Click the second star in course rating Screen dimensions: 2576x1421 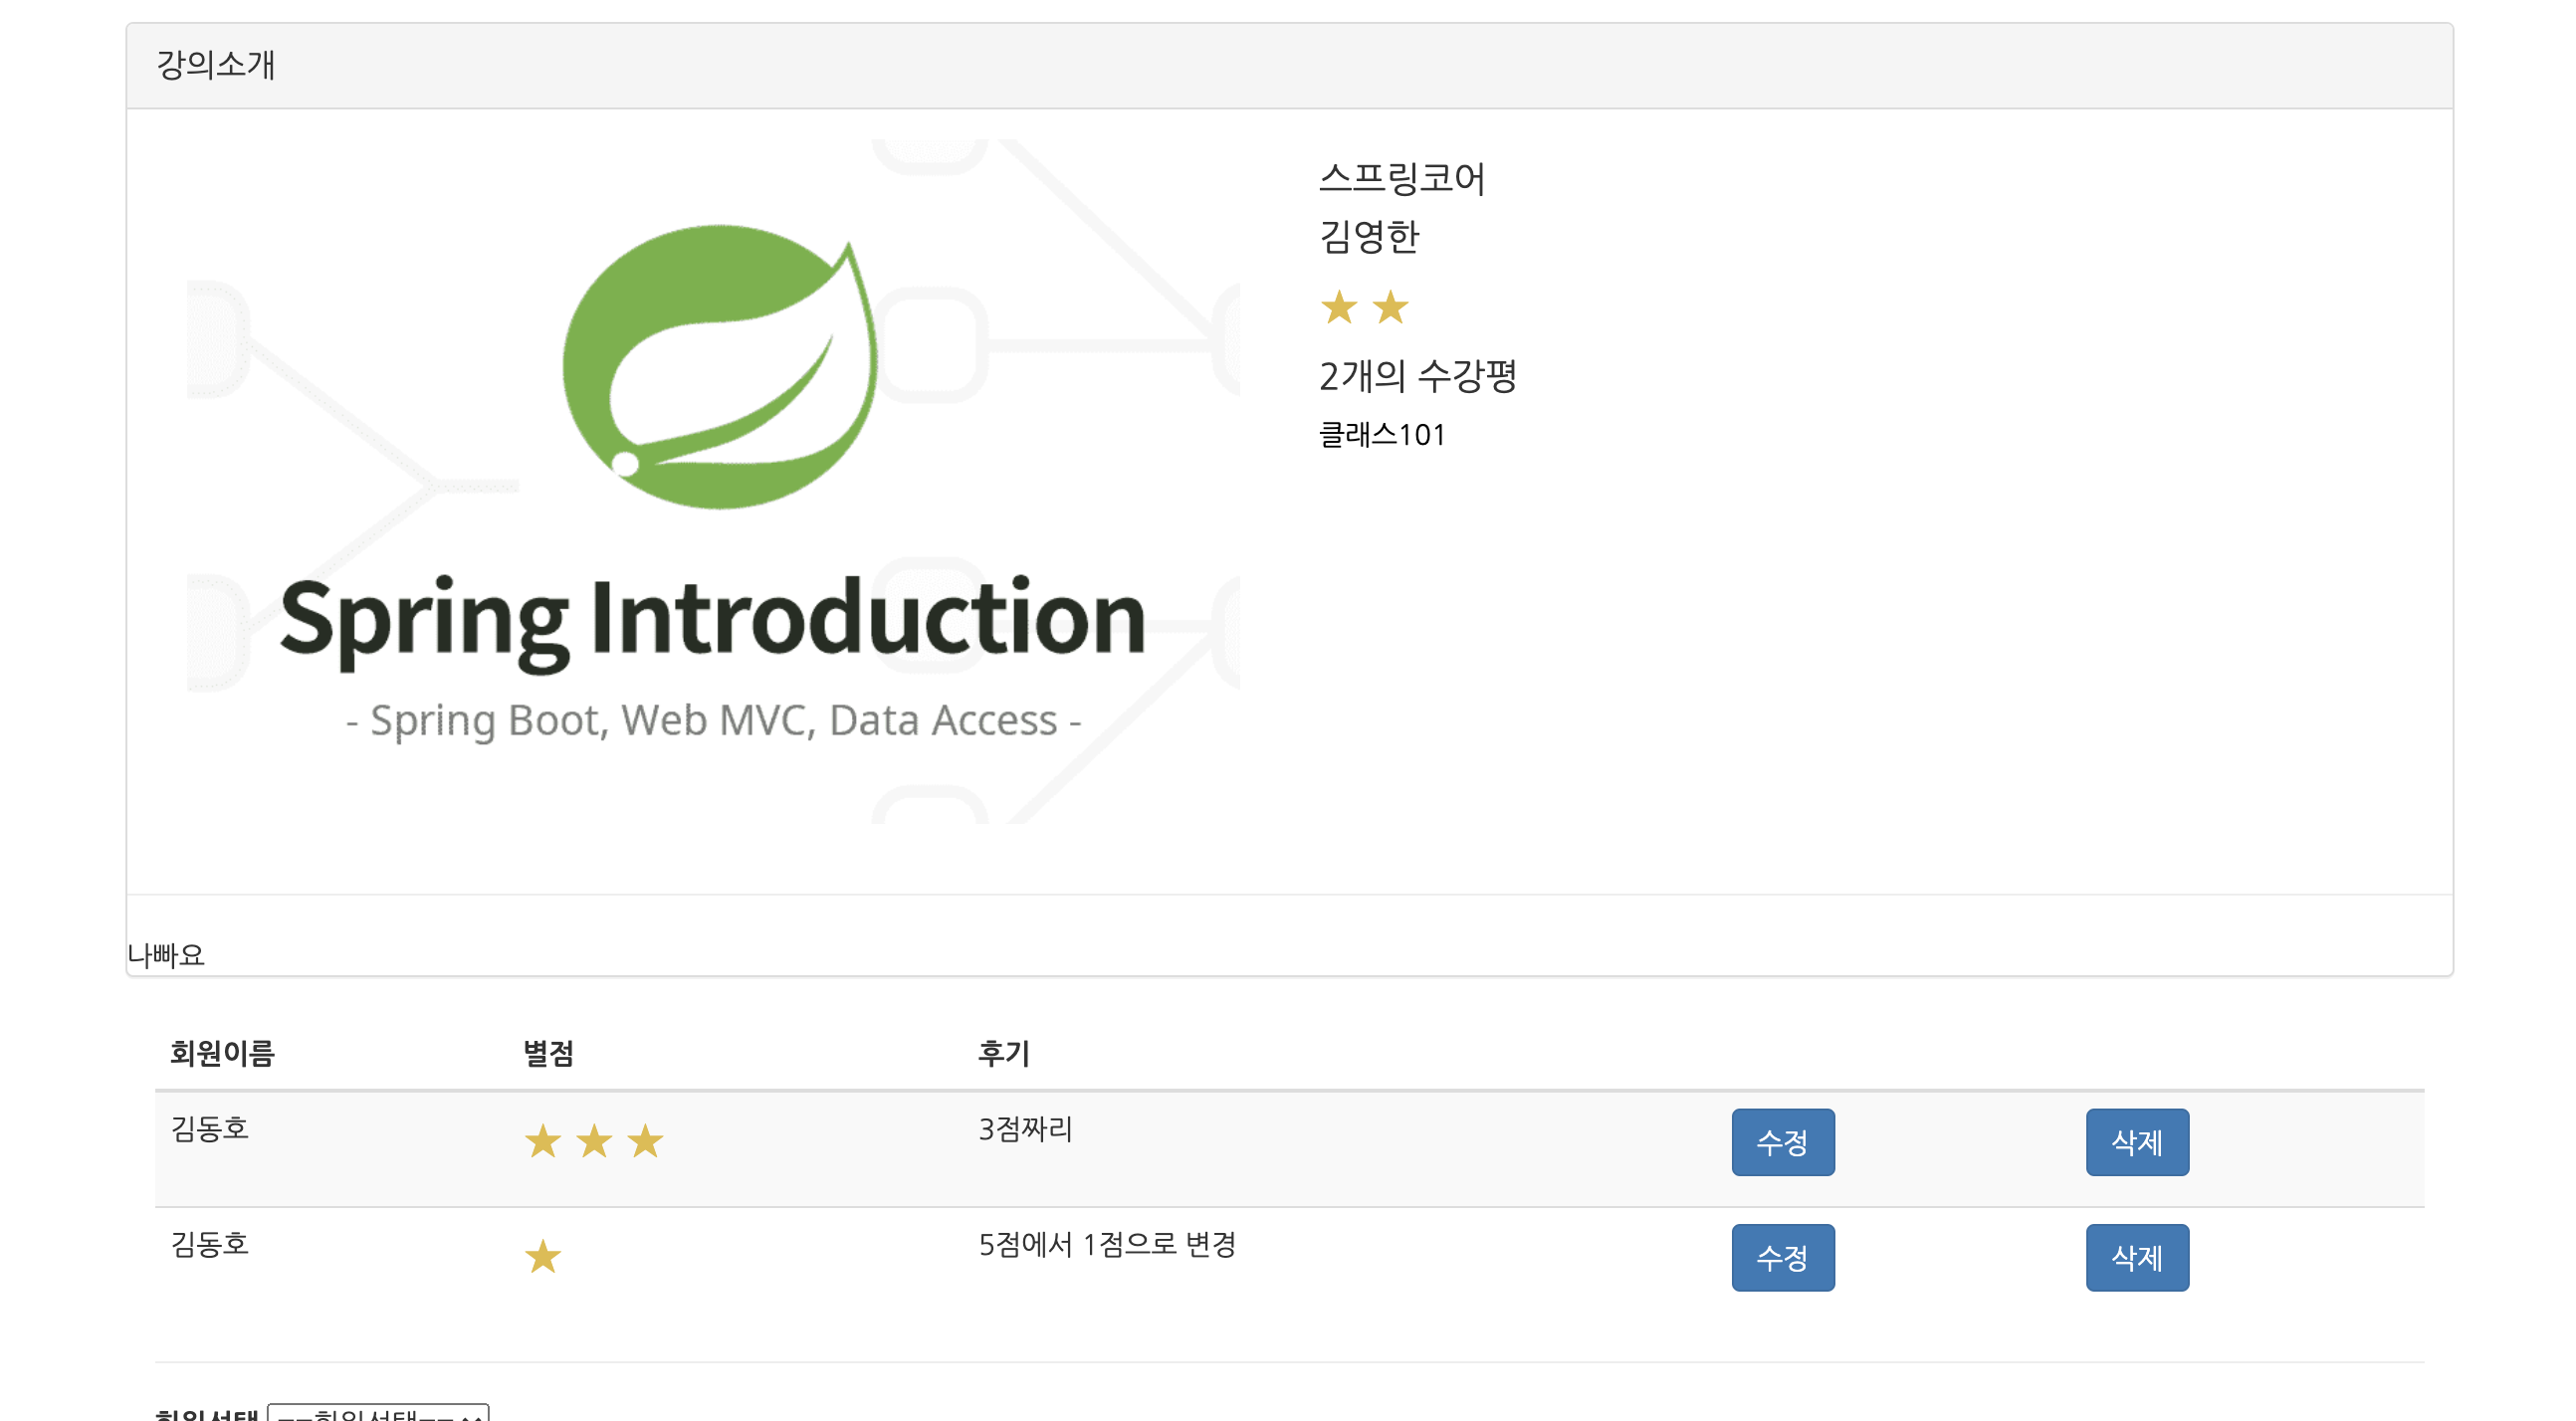(x=1390, y=307)
